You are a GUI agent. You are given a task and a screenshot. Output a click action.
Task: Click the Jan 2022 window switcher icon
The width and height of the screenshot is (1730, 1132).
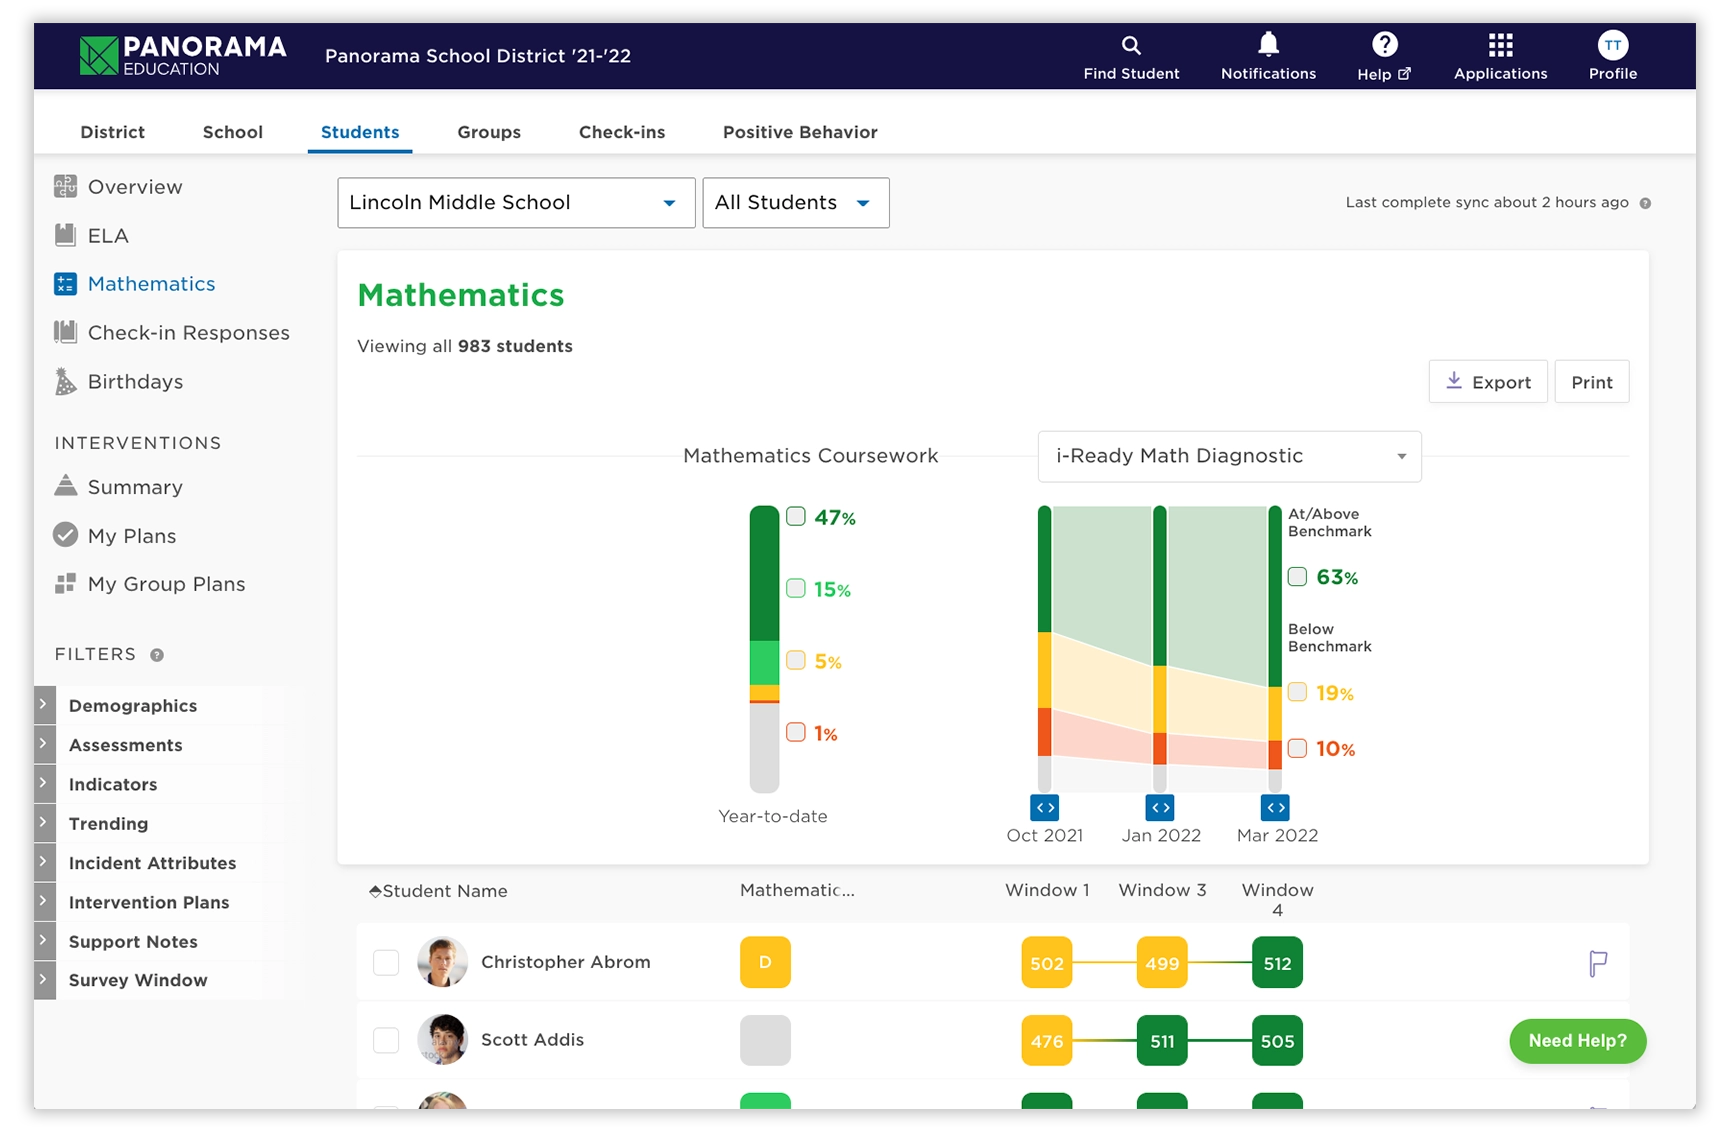point(1160,807)
